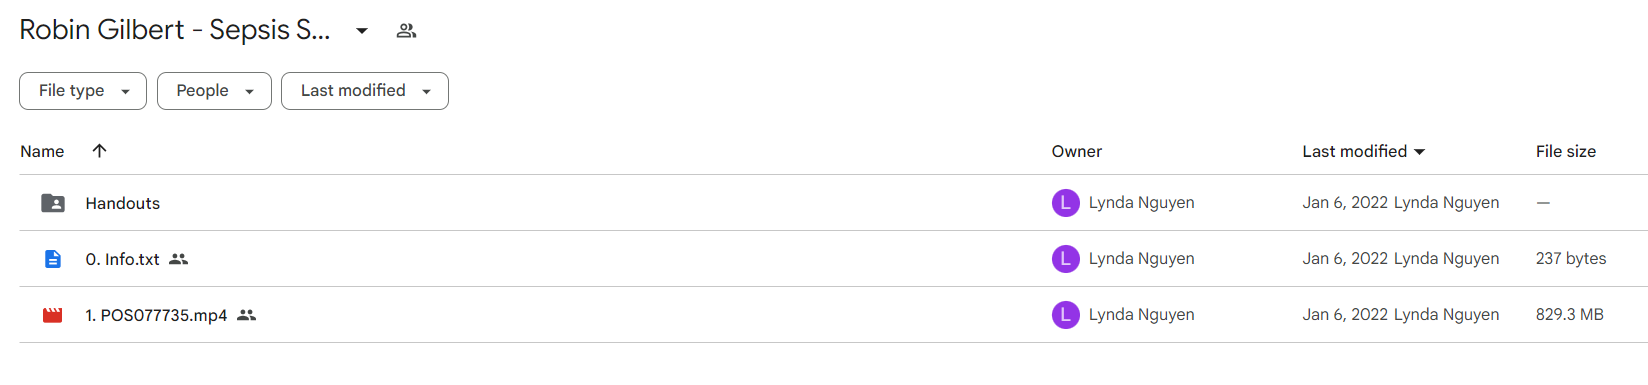Expand the People filter
1648x385 pixels.
coord(214,91)
